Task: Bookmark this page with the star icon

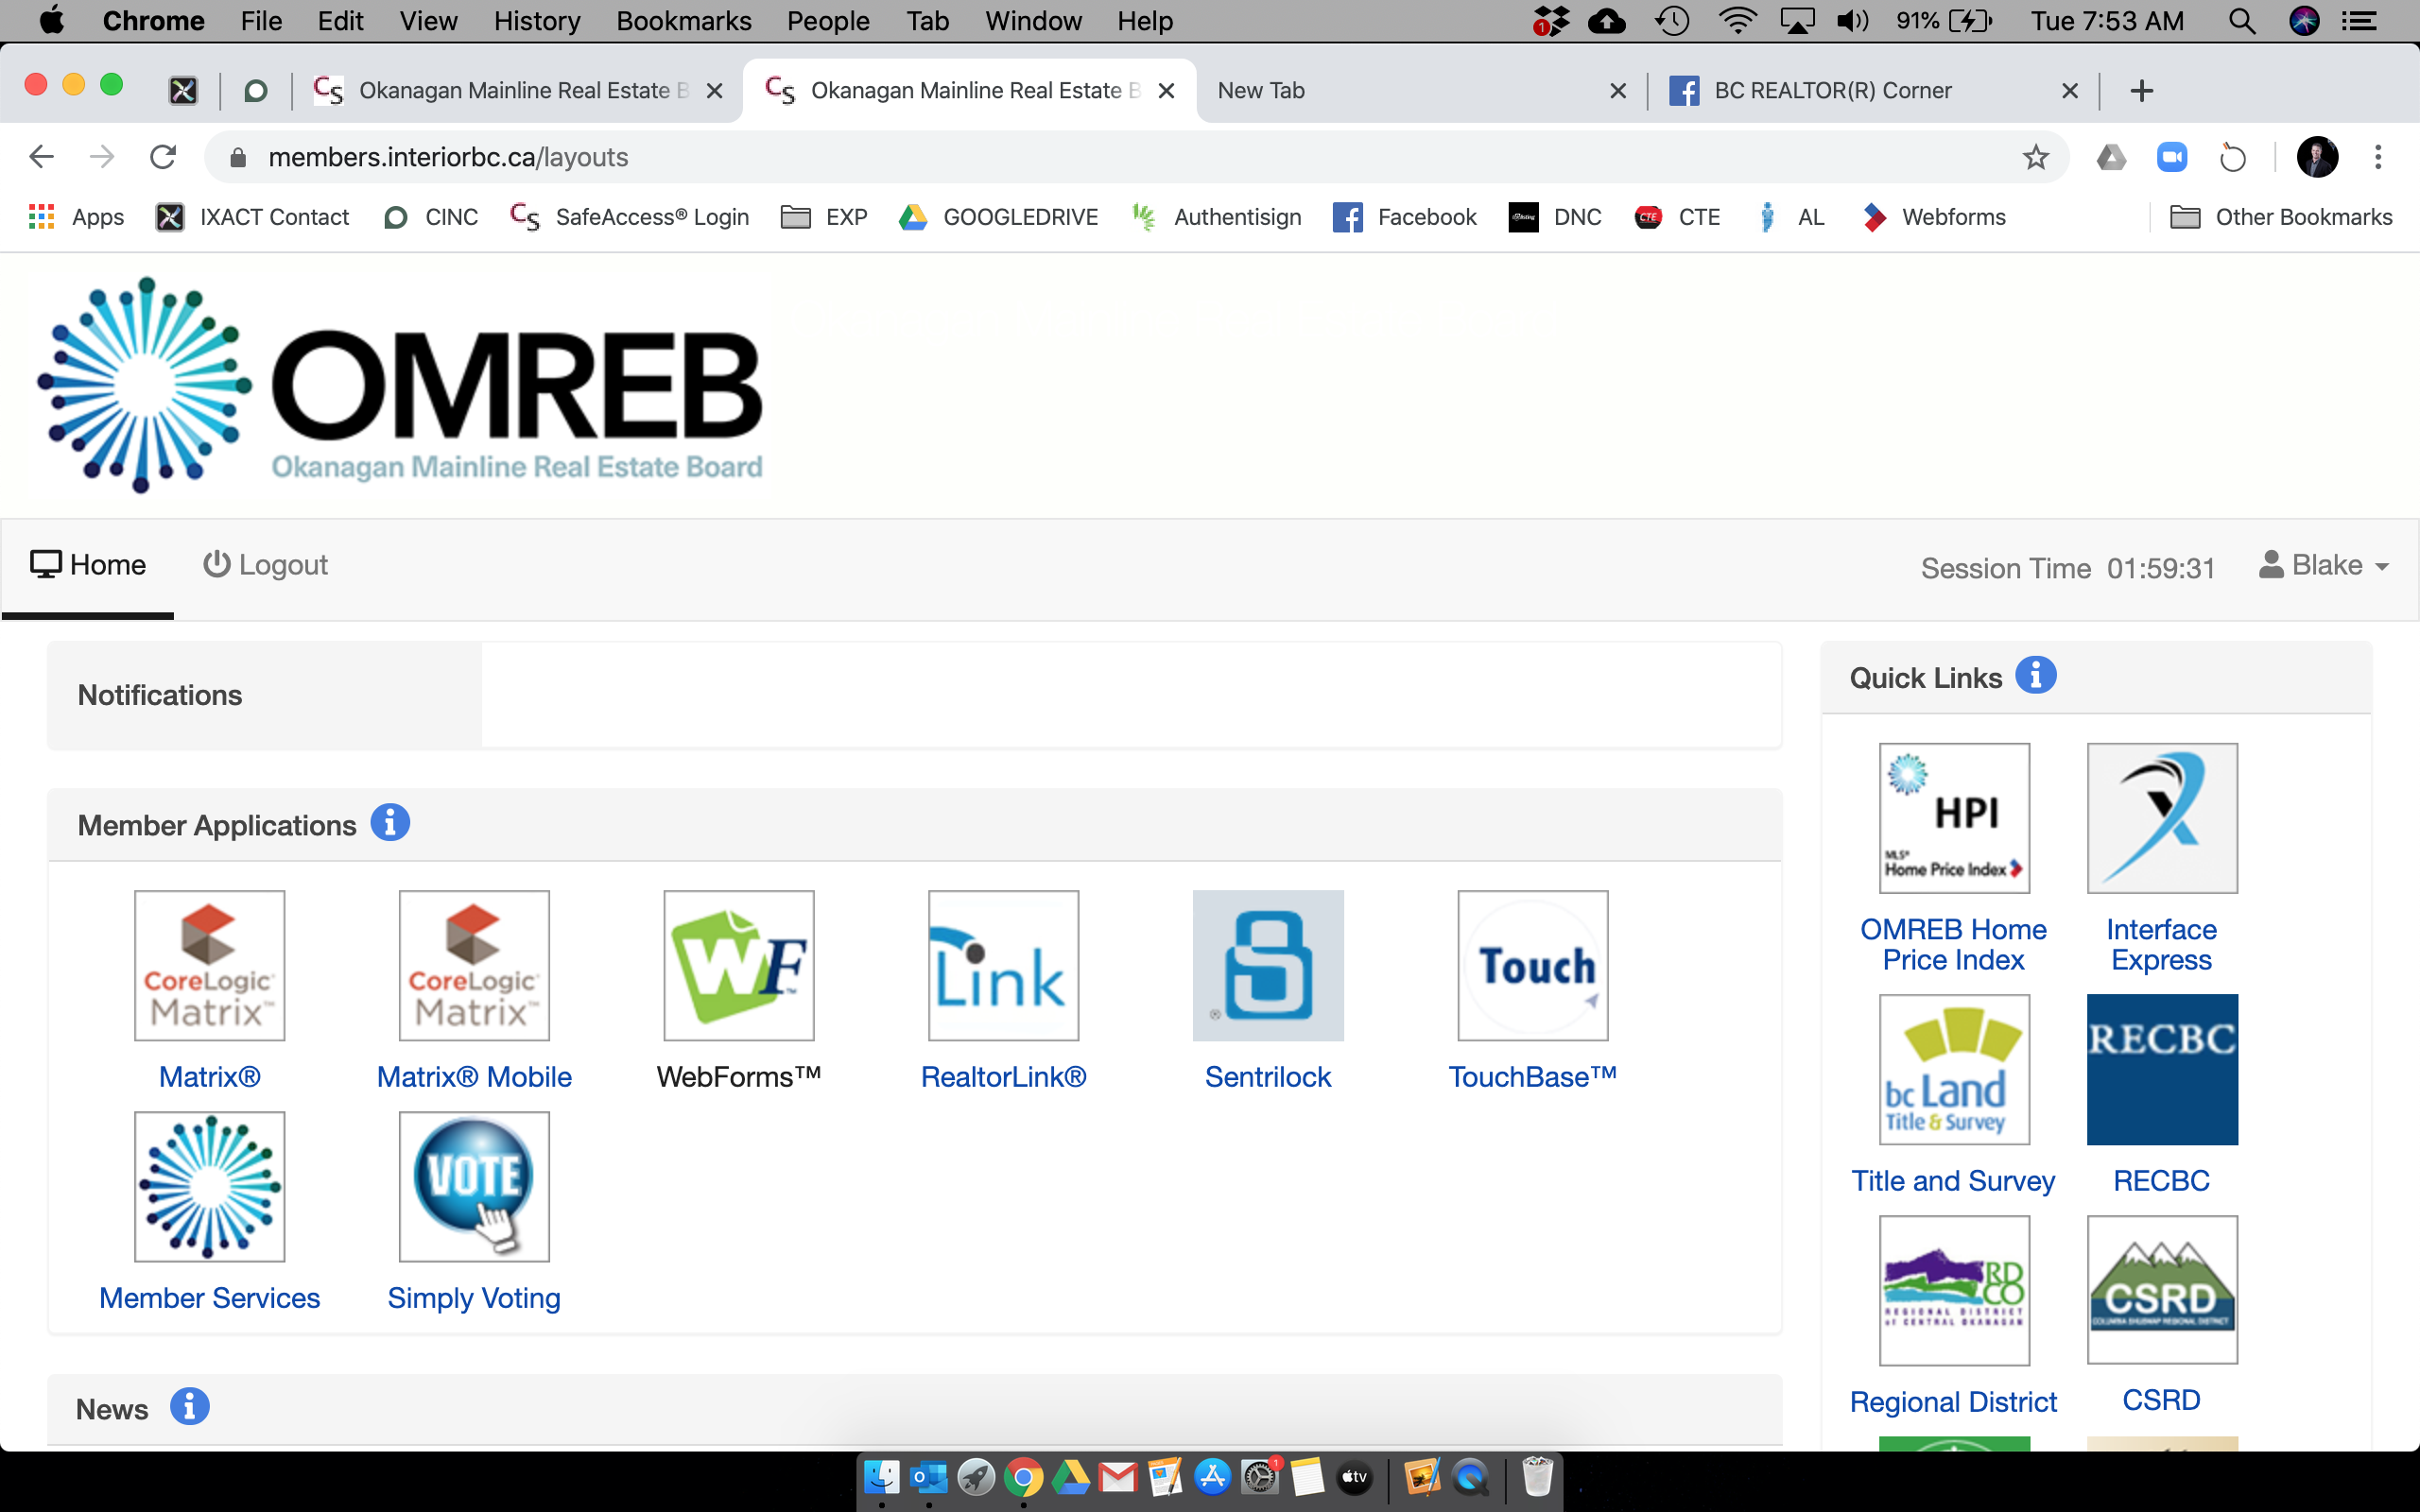Action: point(2035,157)
